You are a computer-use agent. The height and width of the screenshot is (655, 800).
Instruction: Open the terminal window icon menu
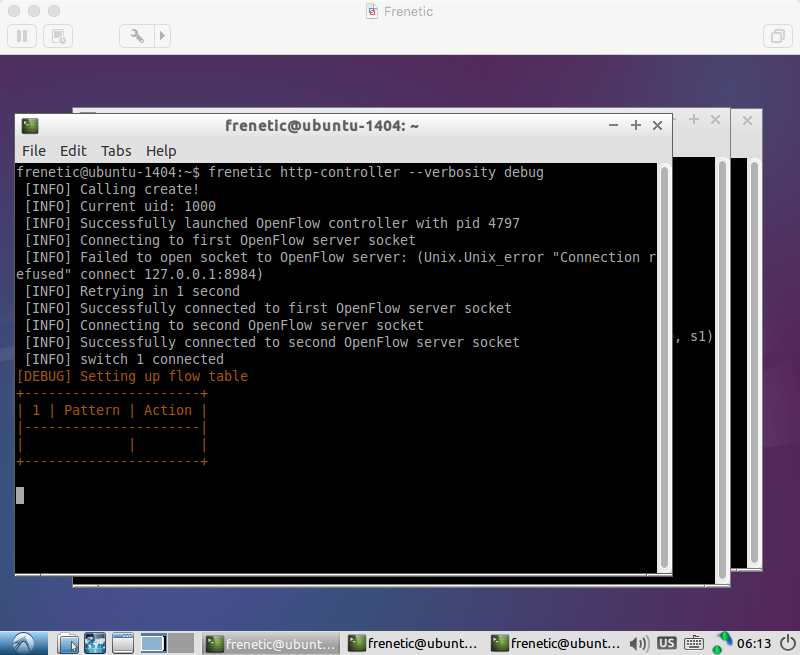30,125
